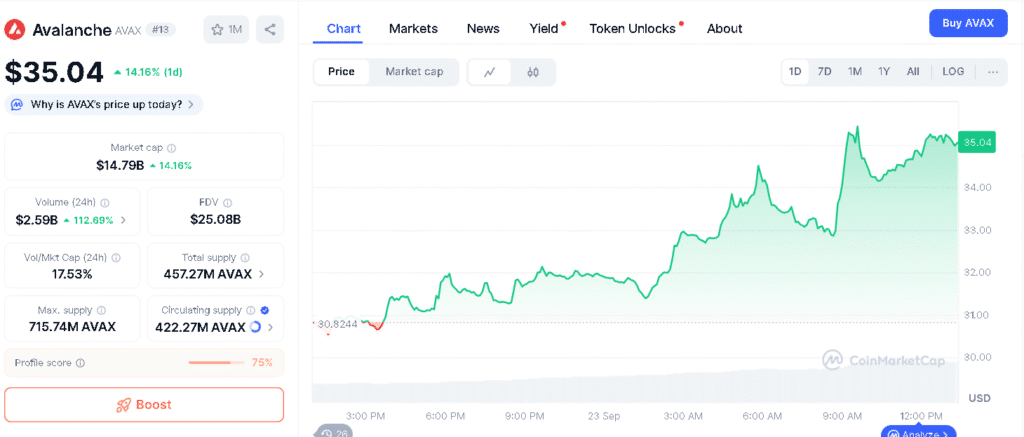Expand Total supply details chevron

pos(262,274)
